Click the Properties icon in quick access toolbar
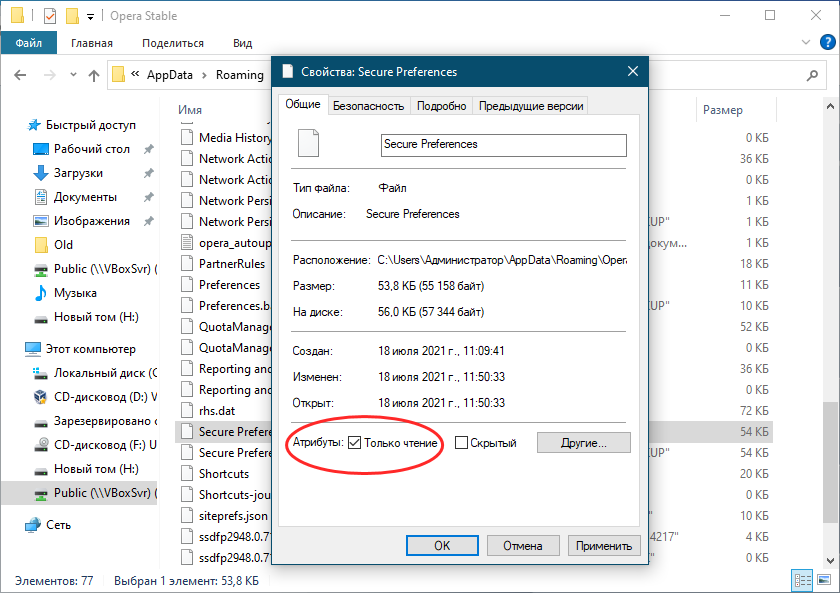The height and width of the screenshot is (593, 840). pos(50,16)
